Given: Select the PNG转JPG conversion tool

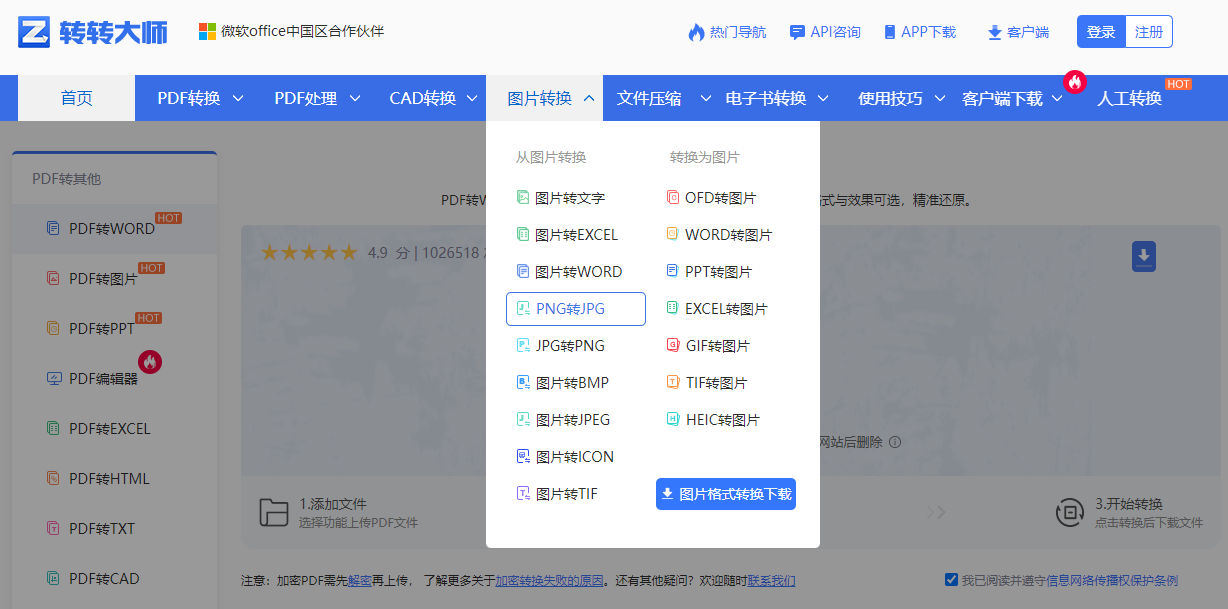Looking at the screenshot, I should [x=576, y=308].
